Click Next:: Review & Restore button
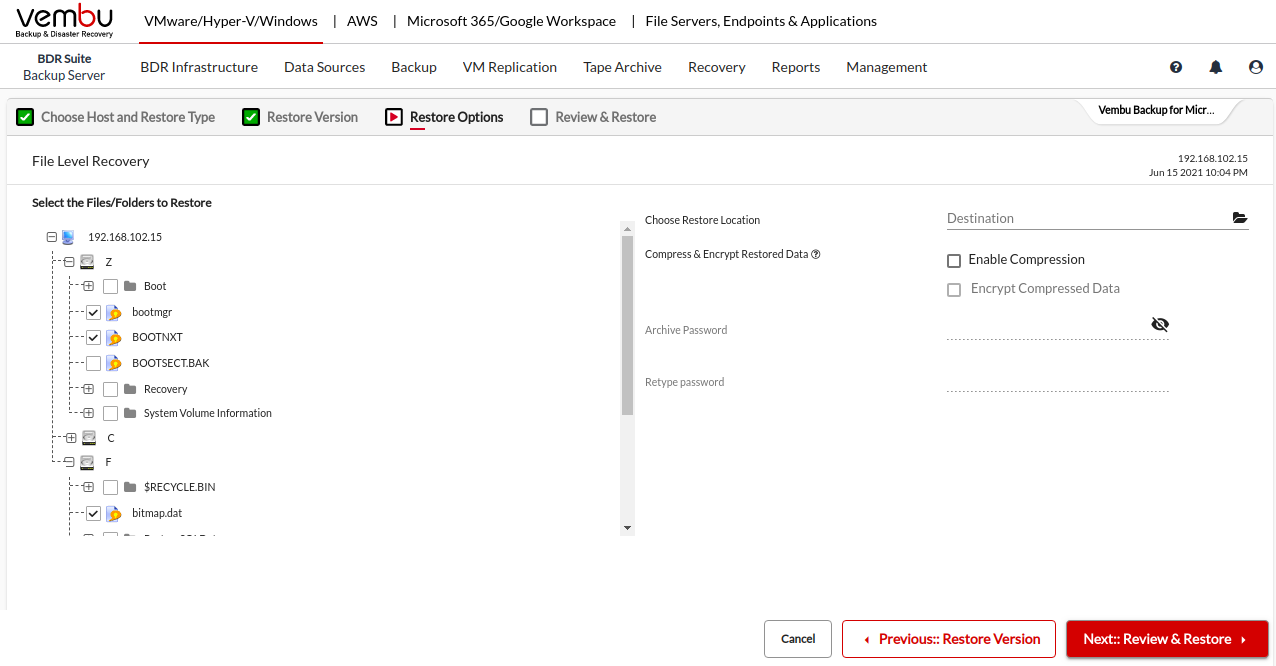Screen dimensions: 1276x666 click(x=1166, y=639)
